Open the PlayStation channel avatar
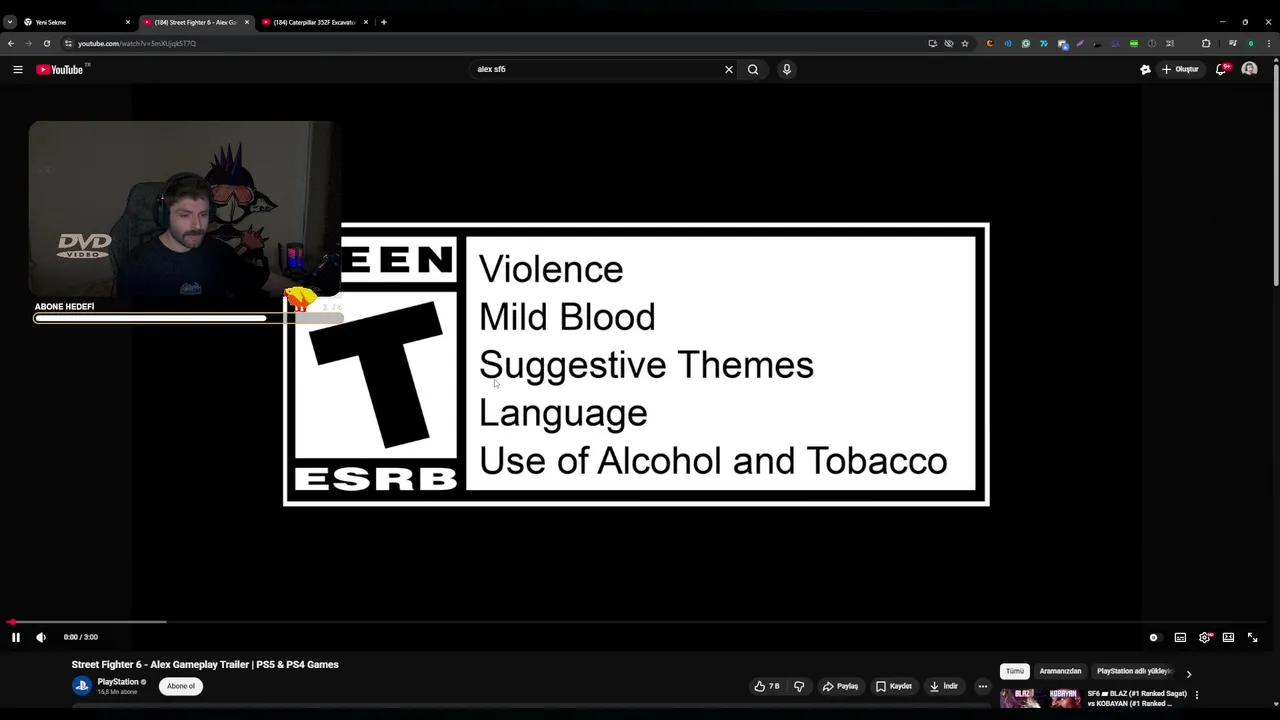Viewport: 1280px width, 720px height. pyautogui.click(x=82, y=686)
